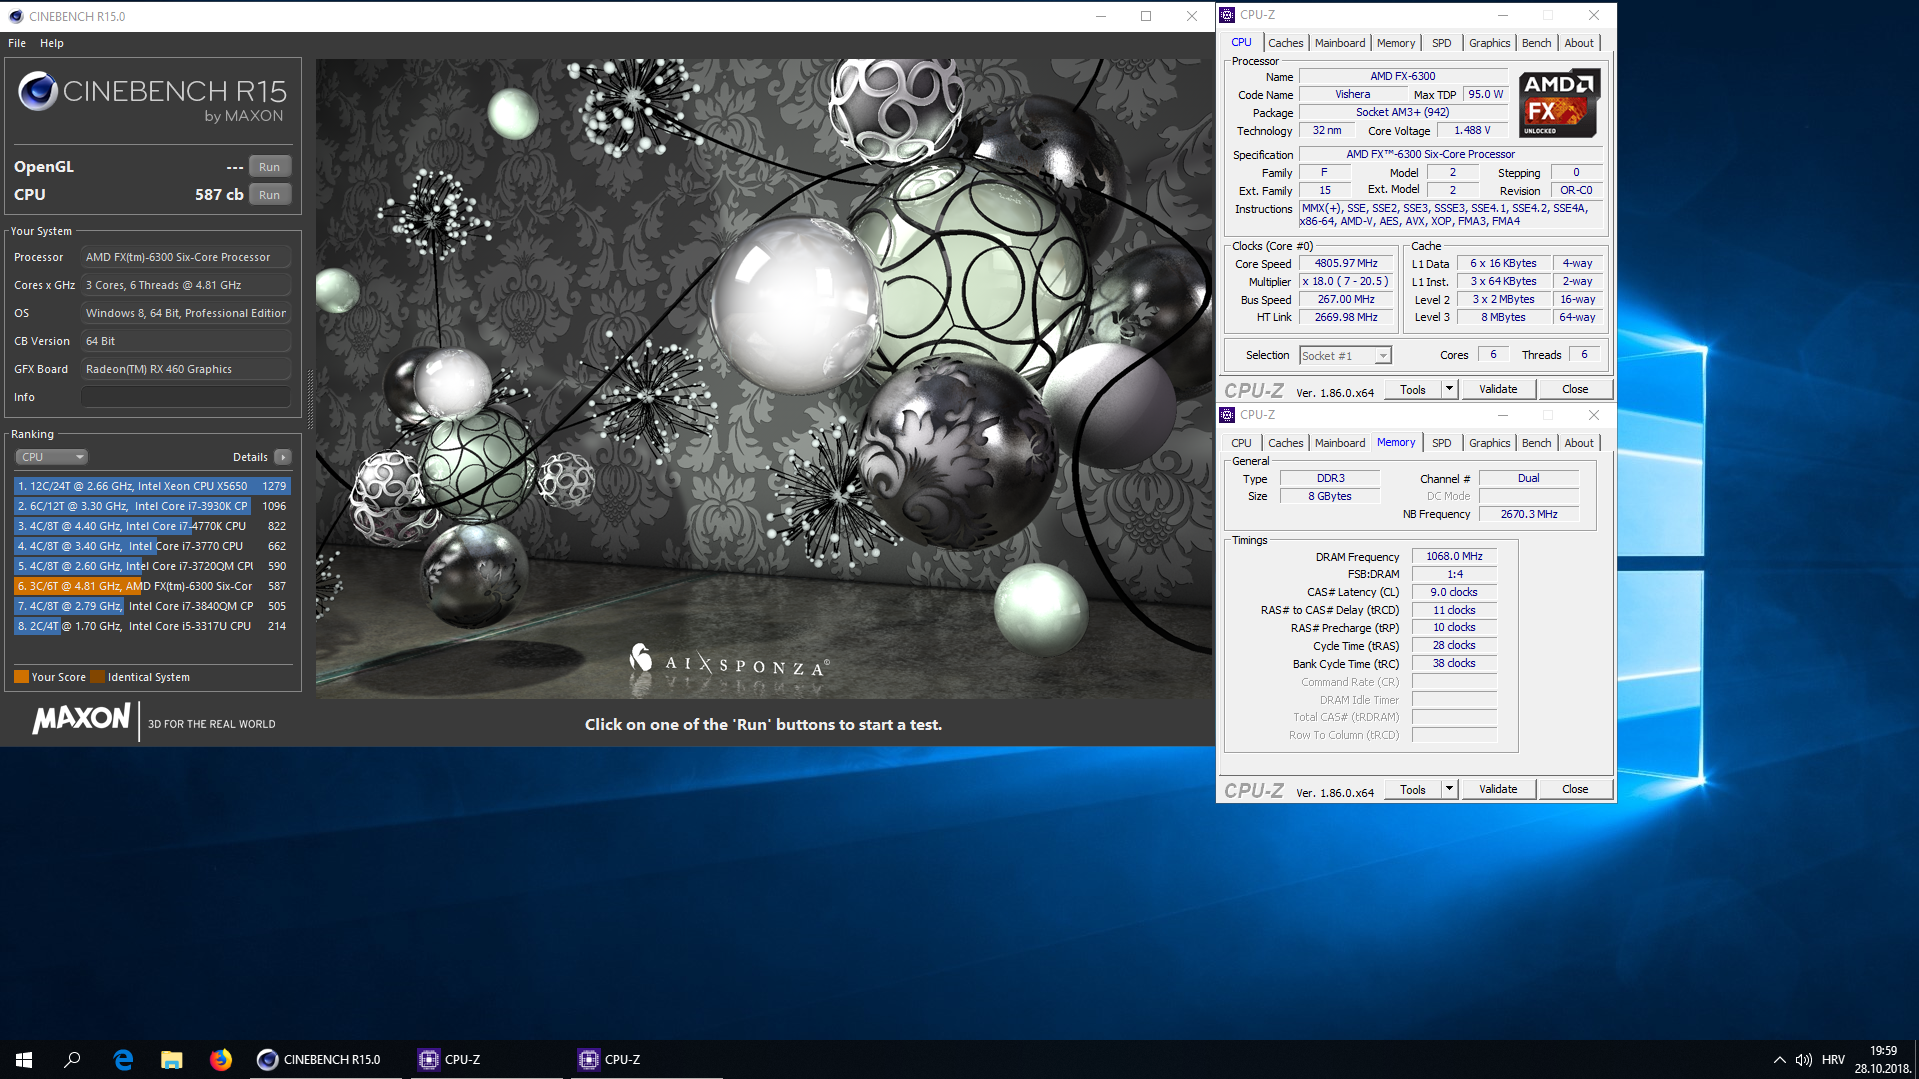The height and width of the screenshot is (1079, 1919).
Task: Click the MAXON logo
Action: click(x=81, y=718)
